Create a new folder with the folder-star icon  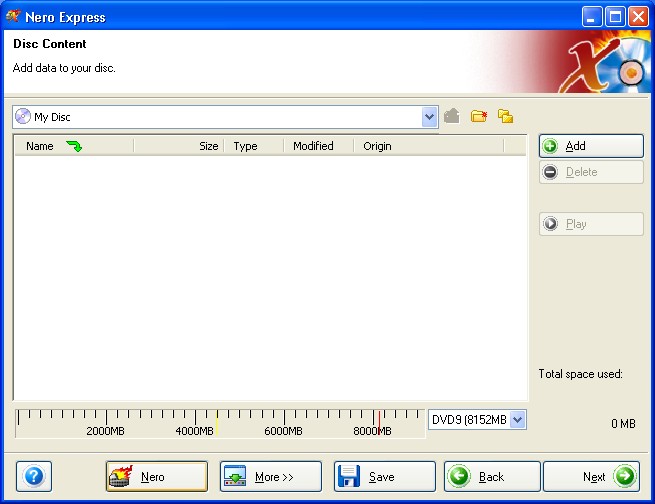tap(479, 116)
